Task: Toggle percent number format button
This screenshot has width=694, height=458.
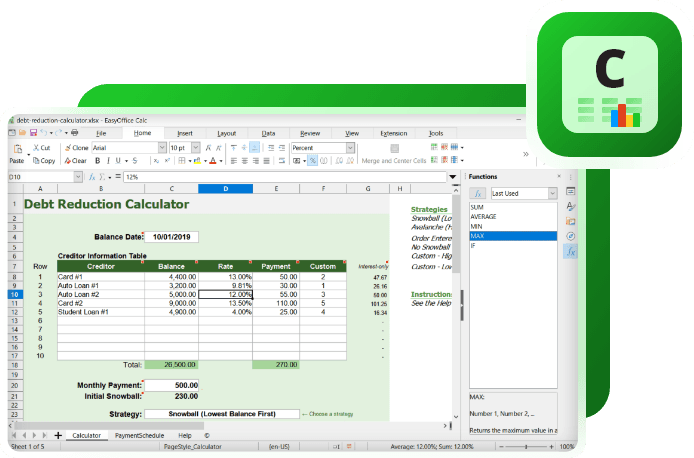Action: pos(312,160)
